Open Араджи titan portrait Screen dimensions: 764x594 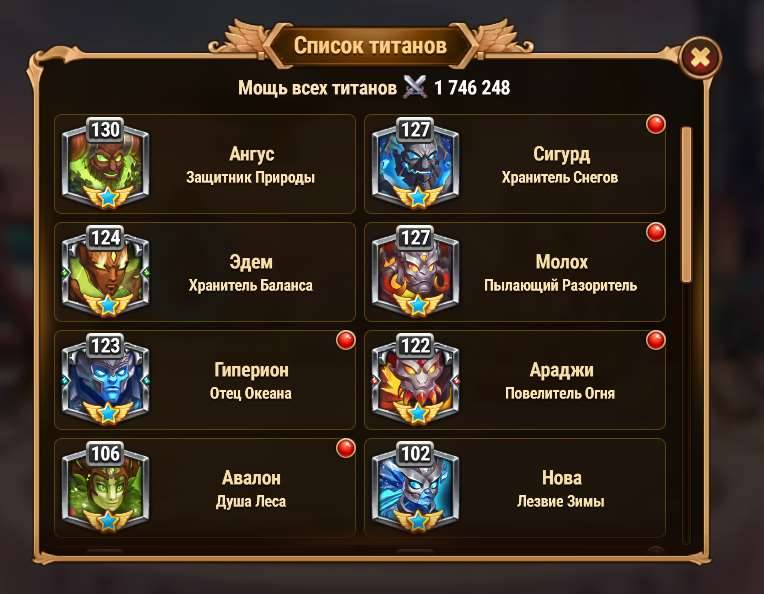(416, 380)
